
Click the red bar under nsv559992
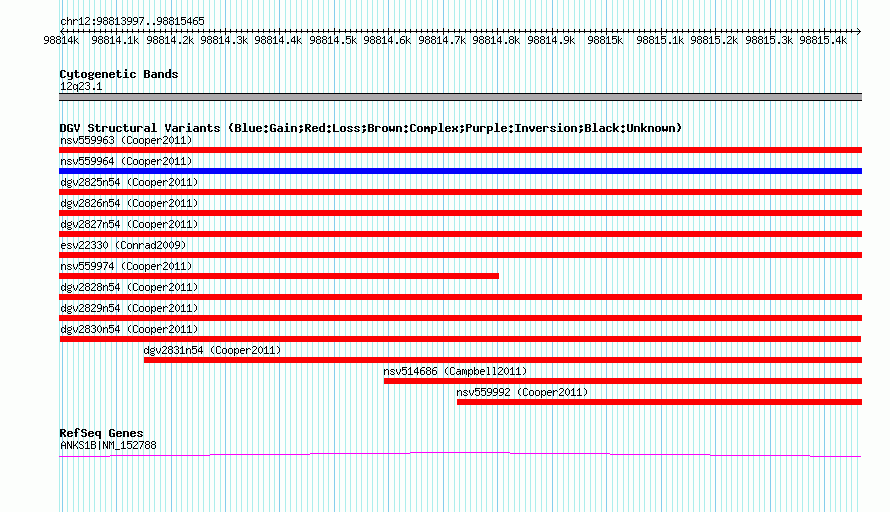[660, 402]
